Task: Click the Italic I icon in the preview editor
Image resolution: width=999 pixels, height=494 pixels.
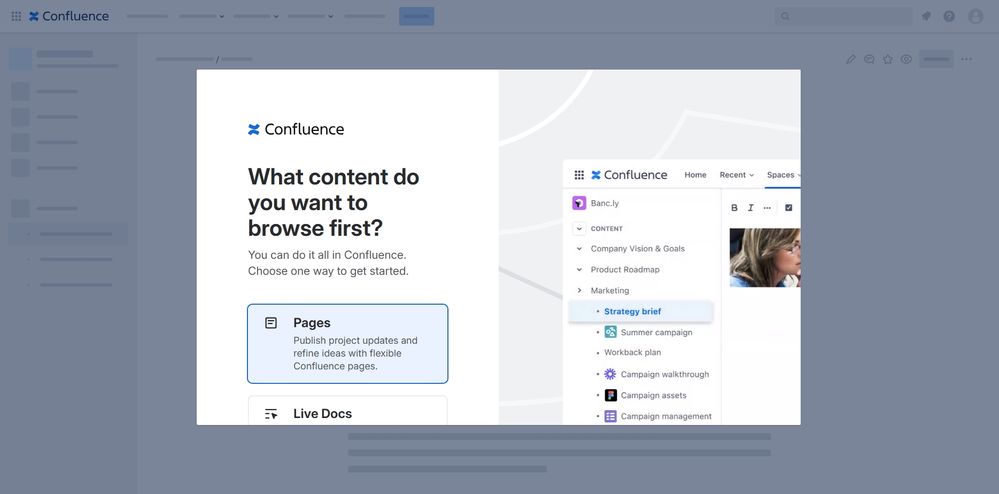Action: (751, 208)
